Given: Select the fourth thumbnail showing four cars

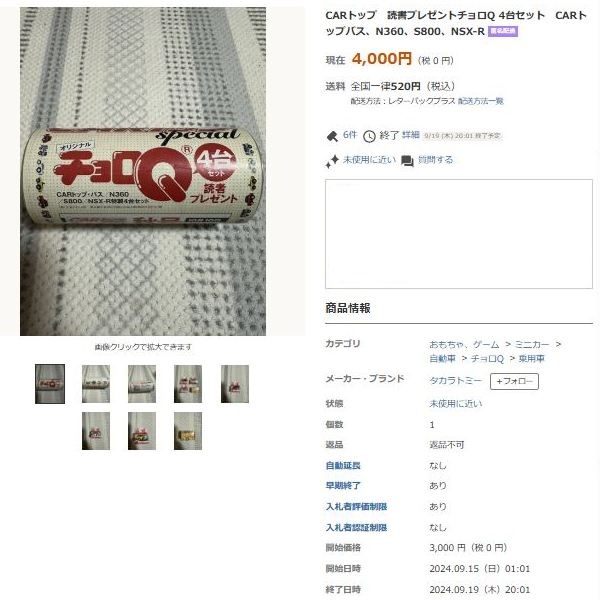Looking at the screenshot, I should point(188,384).
